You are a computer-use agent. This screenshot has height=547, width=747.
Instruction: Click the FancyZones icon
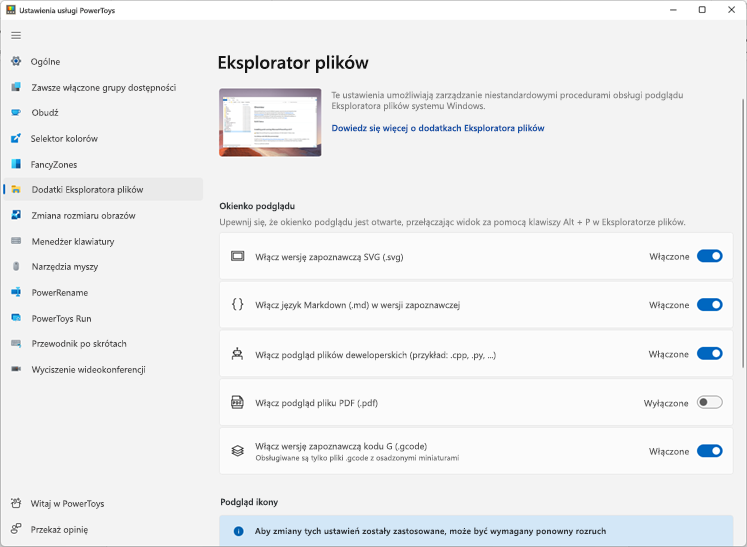[x=16, y=164]
